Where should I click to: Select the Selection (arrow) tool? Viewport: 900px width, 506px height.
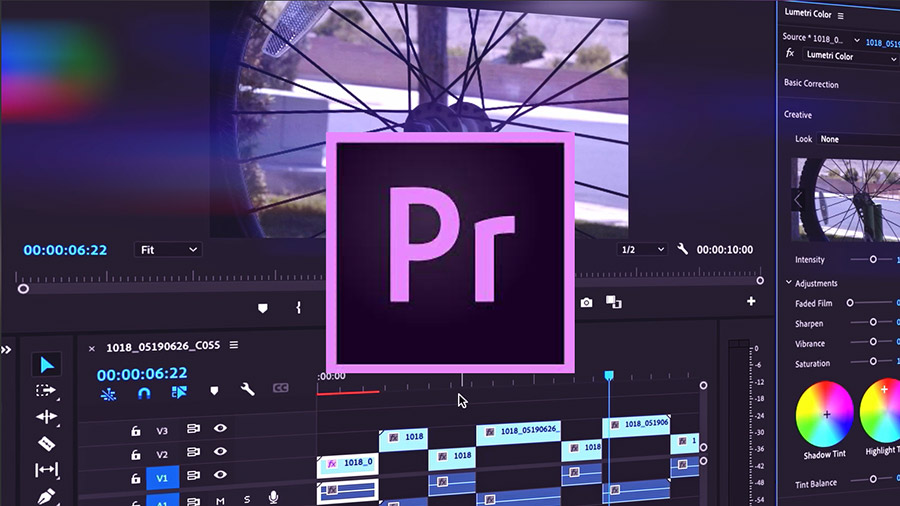pyautogui.click(x=46, y=364)
